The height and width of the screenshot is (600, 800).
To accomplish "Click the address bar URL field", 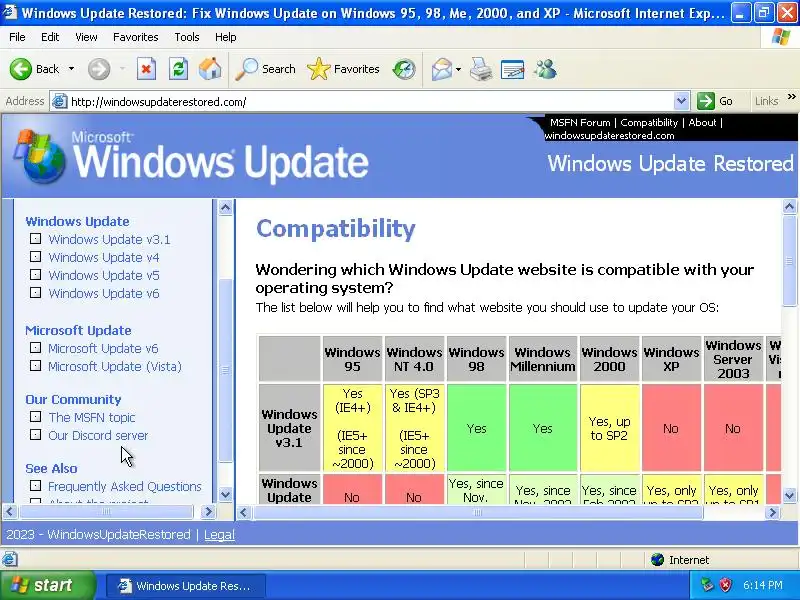I will (371, 102).
